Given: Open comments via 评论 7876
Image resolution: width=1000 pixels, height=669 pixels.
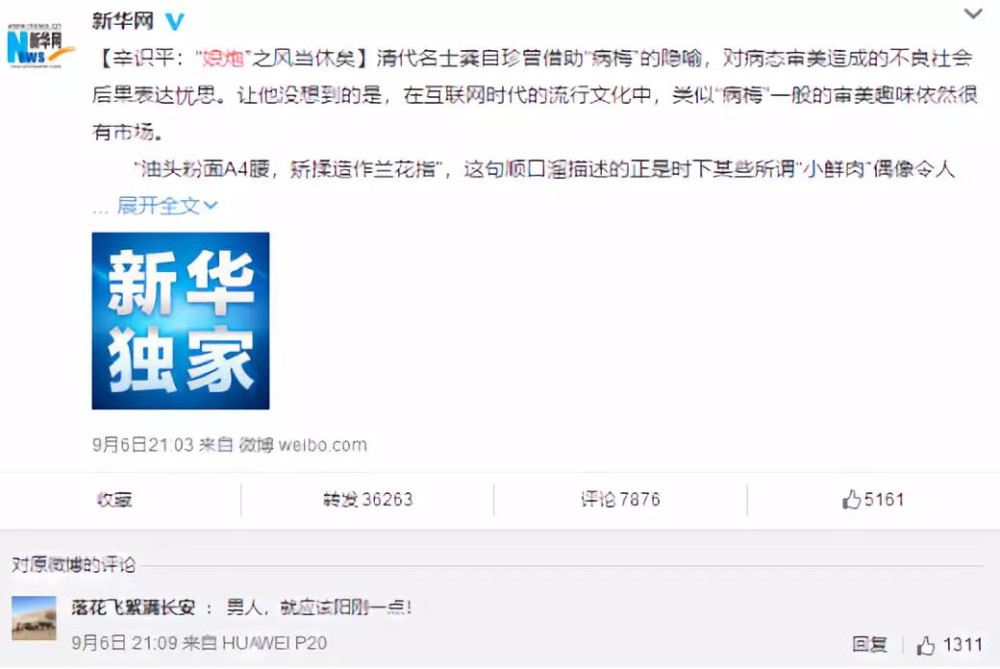Looking at the screenshot, I should point(621,499).
